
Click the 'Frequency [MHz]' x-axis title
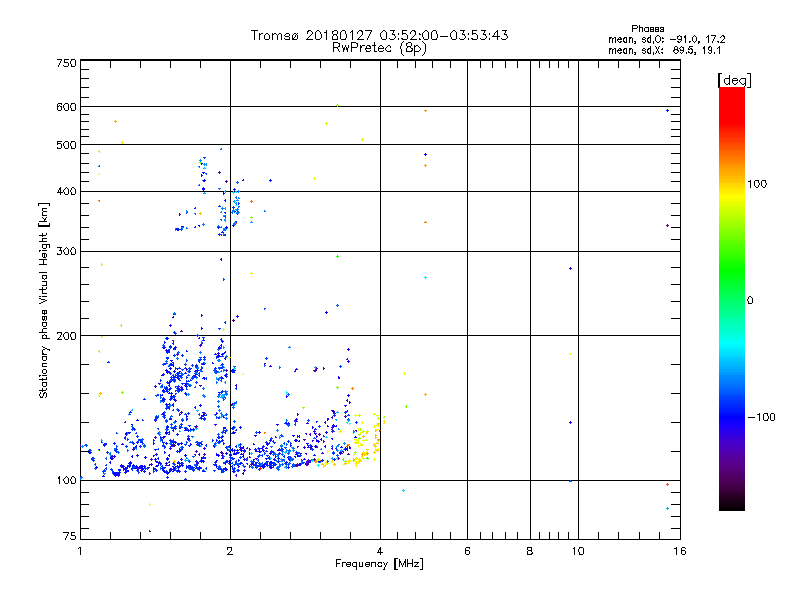click(379, 564)
